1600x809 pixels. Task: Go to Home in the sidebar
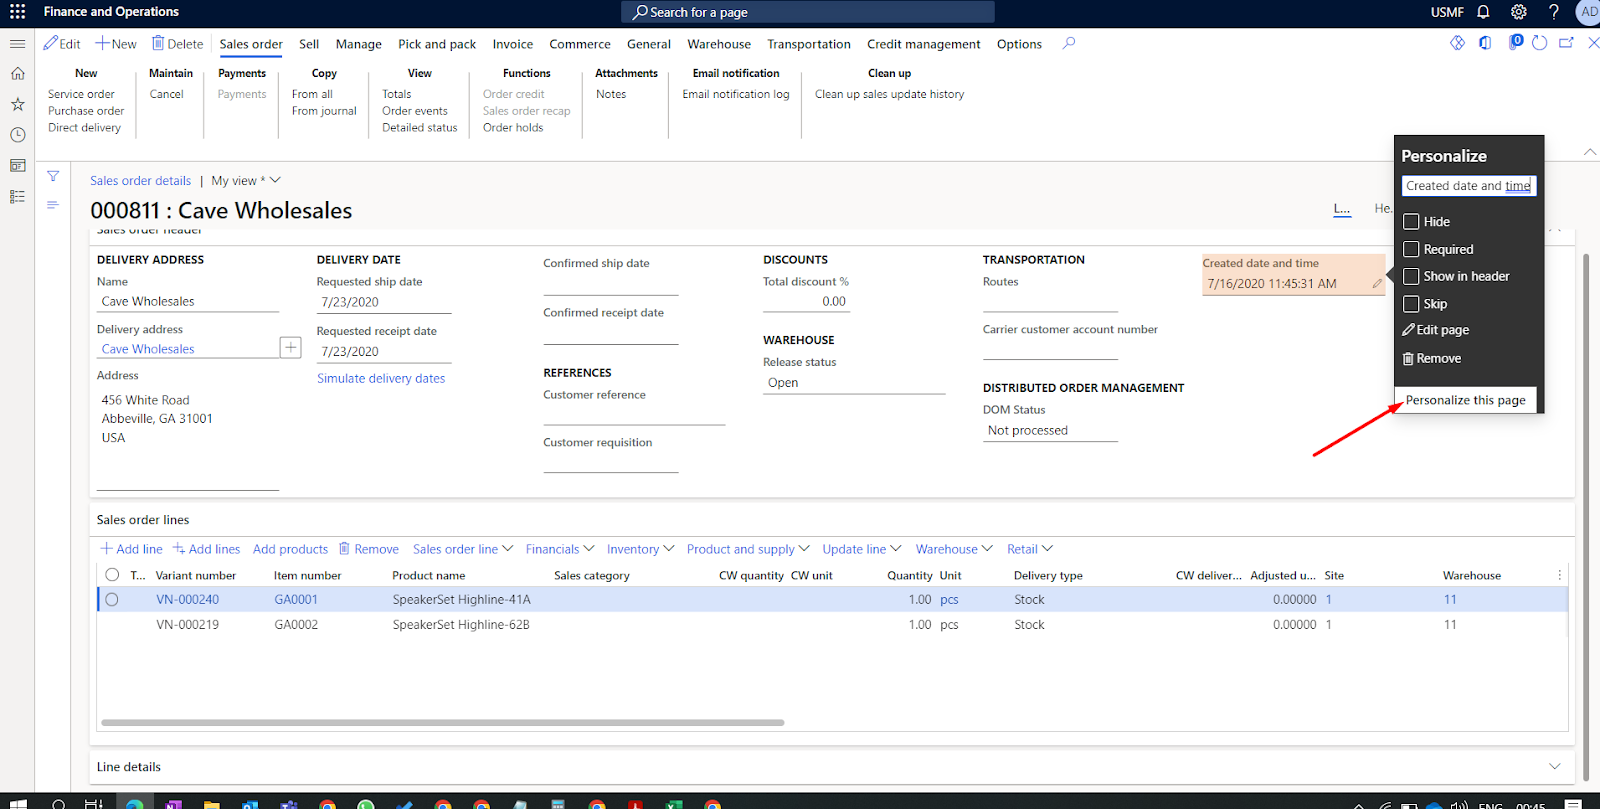17,74
